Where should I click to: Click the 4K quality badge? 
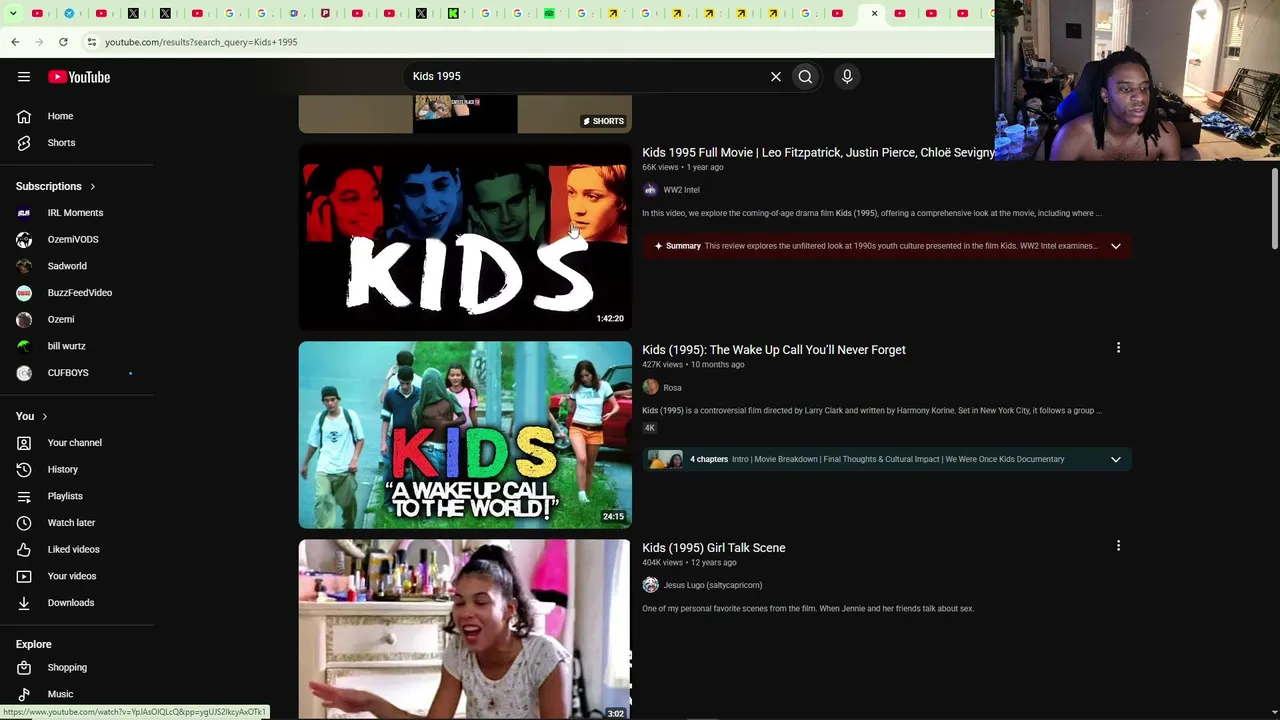point(649,428)
